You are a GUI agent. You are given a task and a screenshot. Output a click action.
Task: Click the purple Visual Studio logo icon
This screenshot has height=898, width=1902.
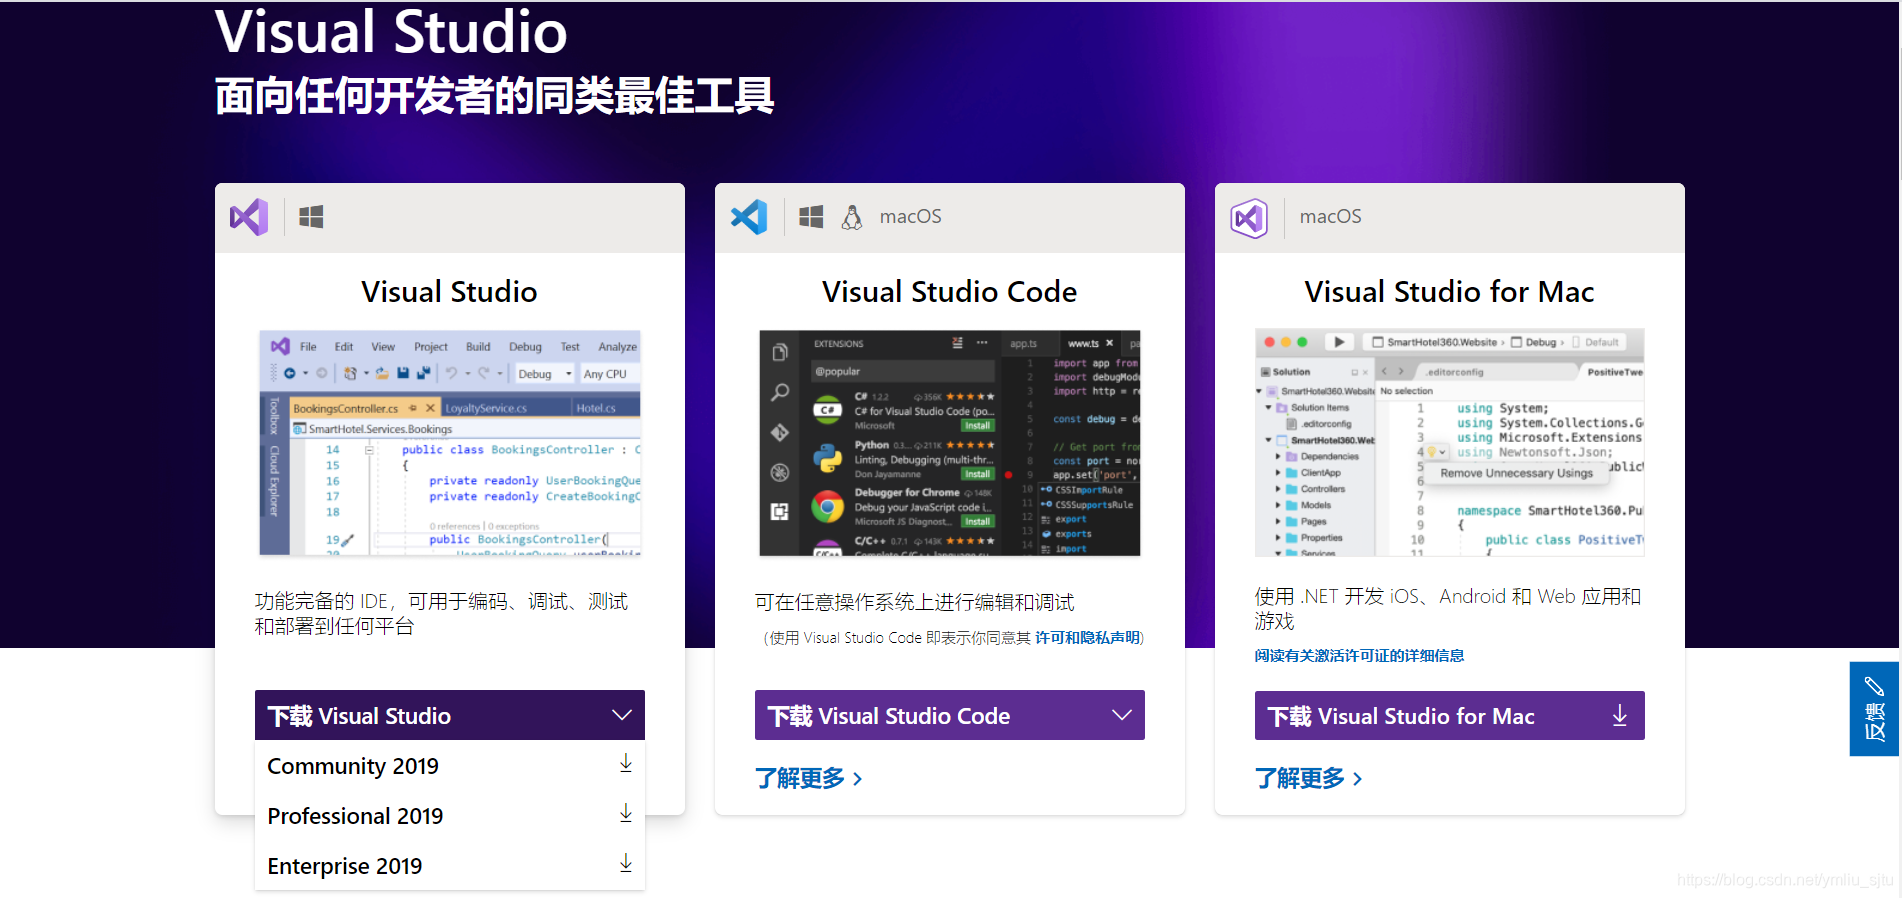249,217
